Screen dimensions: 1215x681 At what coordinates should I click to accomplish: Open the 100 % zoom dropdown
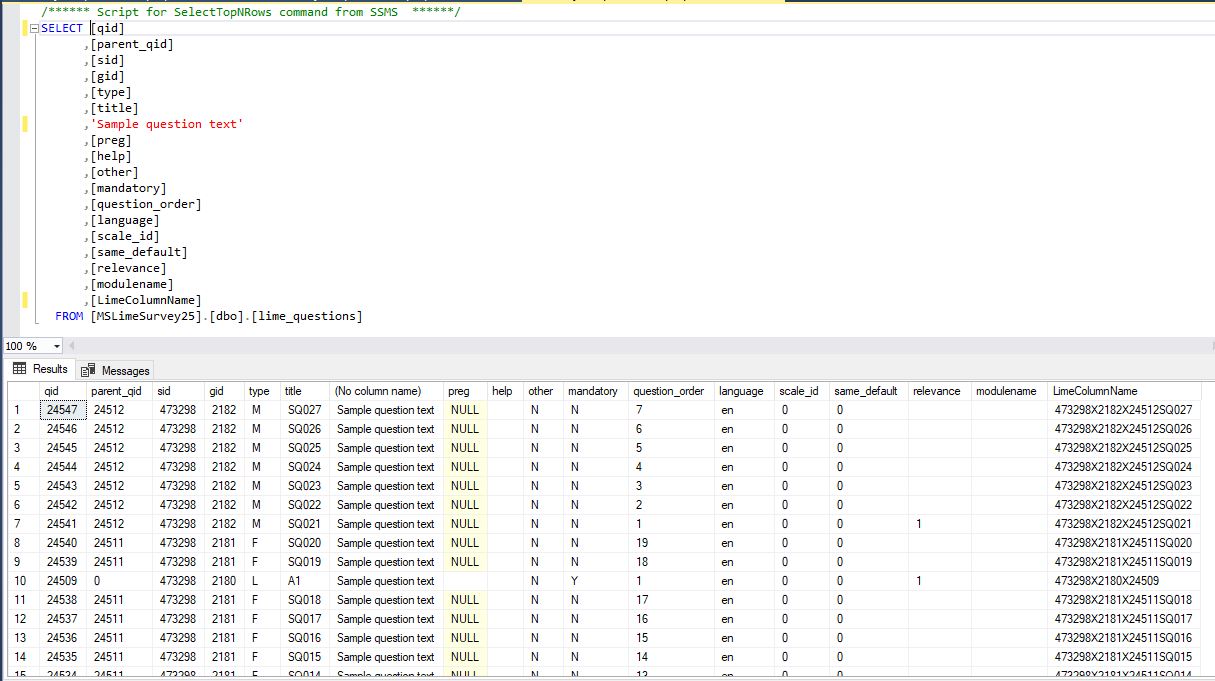[x=55, y=346]
